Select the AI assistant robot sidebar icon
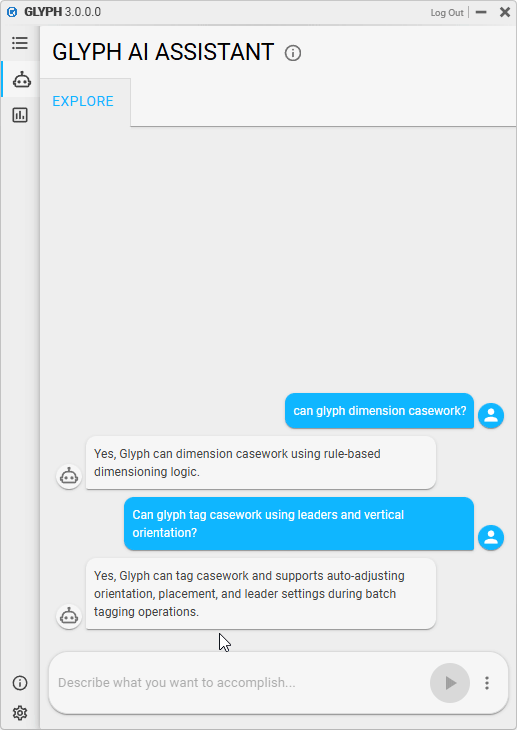 coord(21,80)
